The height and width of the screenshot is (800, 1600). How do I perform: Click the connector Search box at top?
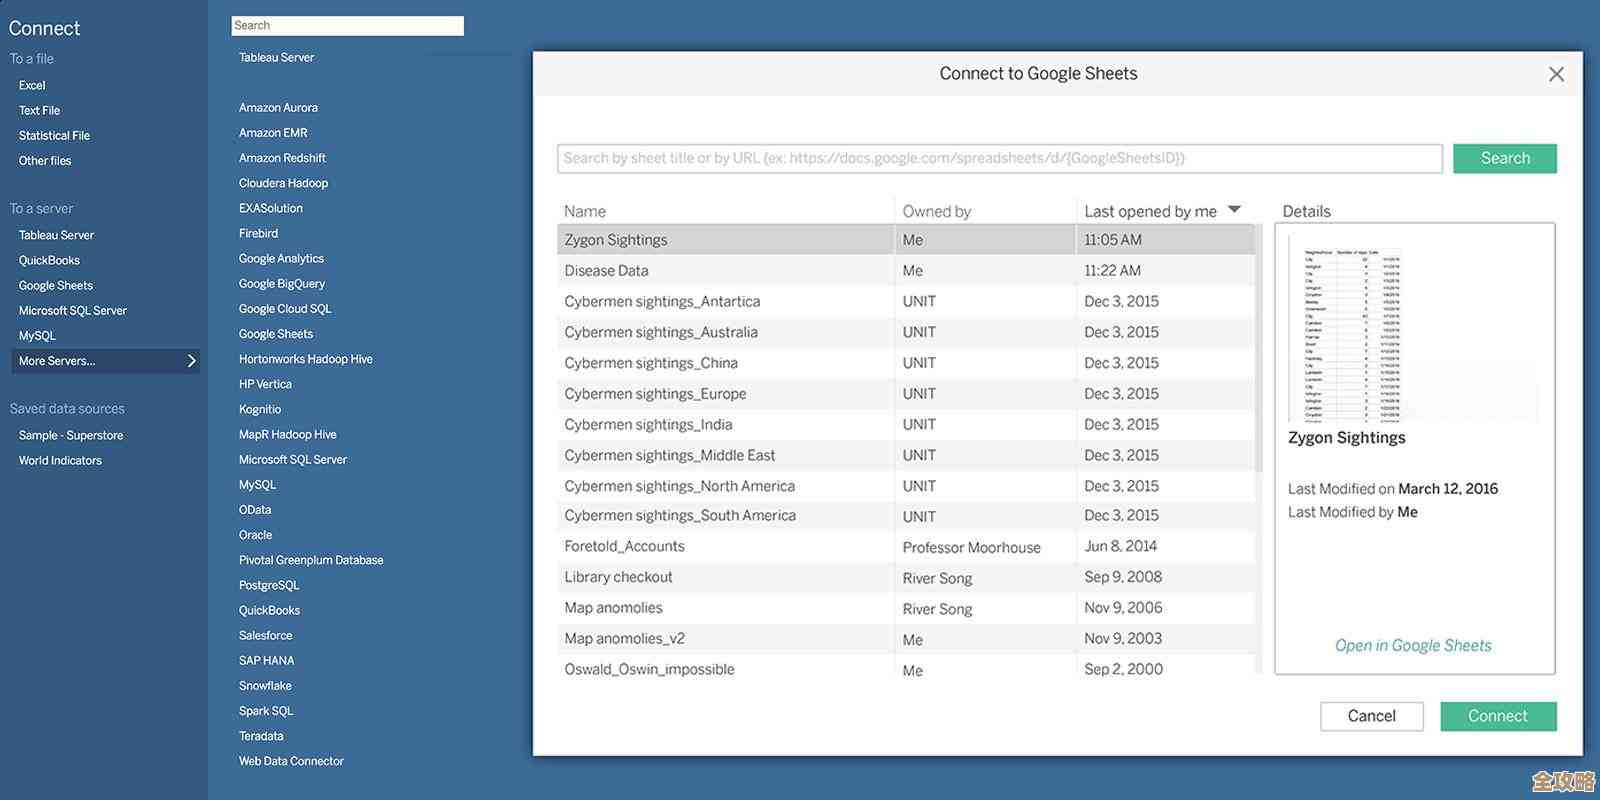(x=347, y=26)
